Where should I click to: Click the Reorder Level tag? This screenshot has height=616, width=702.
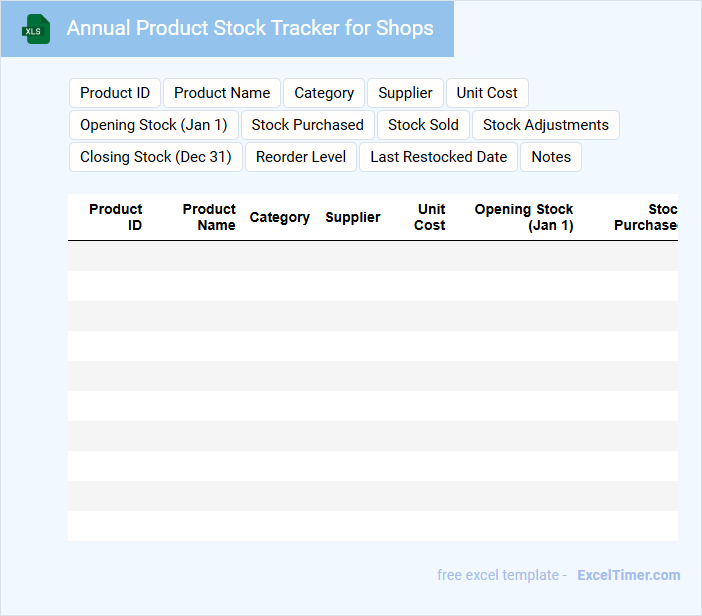click(301, 157)
